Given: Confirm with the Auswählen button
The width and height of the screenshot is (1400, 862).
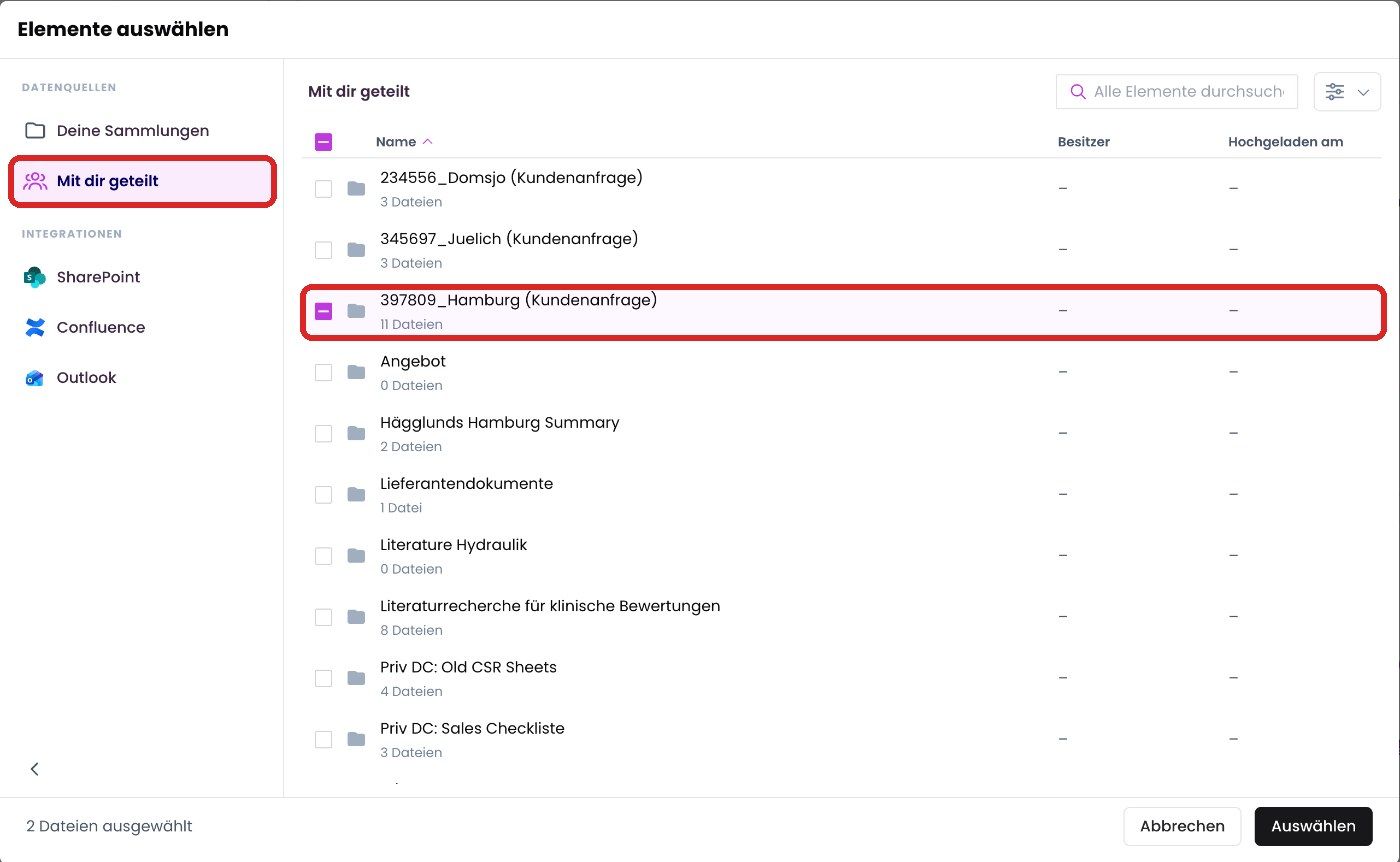Looking at the screenshot, I should tap(1313, 826).
